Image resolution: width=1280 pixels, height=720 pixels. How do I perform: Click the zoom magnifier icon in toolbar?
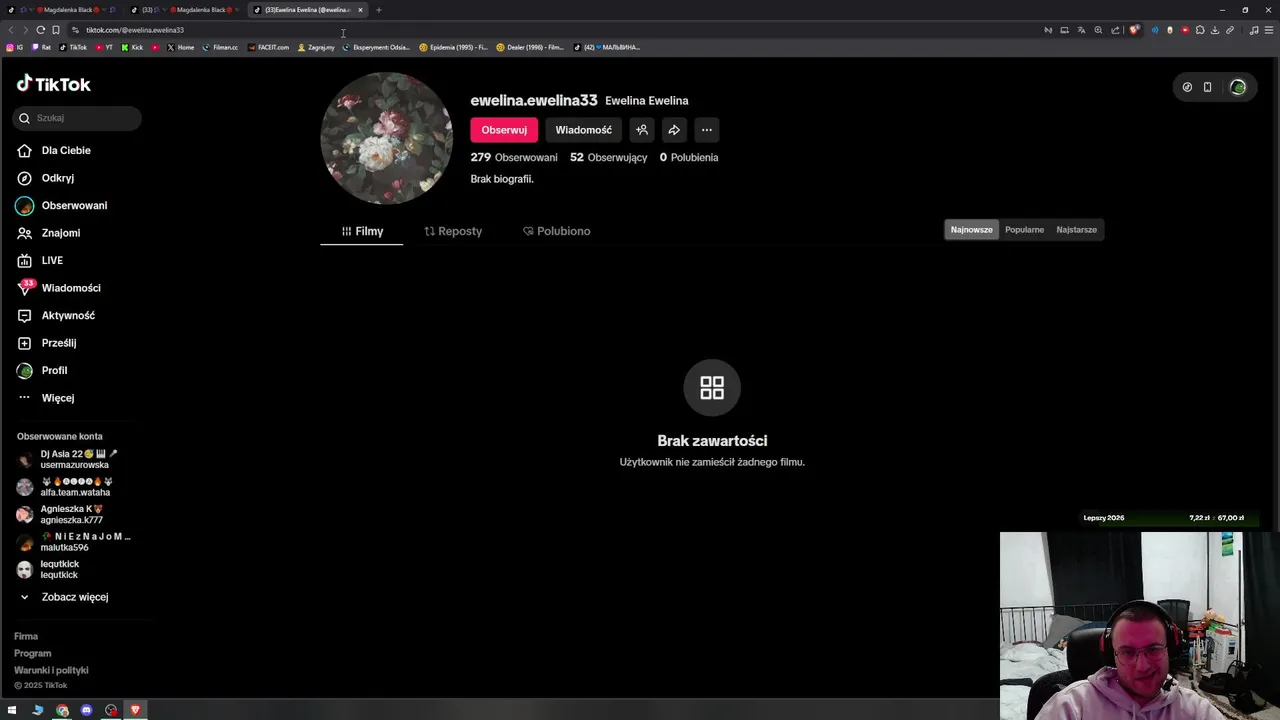pos(1098,30)
